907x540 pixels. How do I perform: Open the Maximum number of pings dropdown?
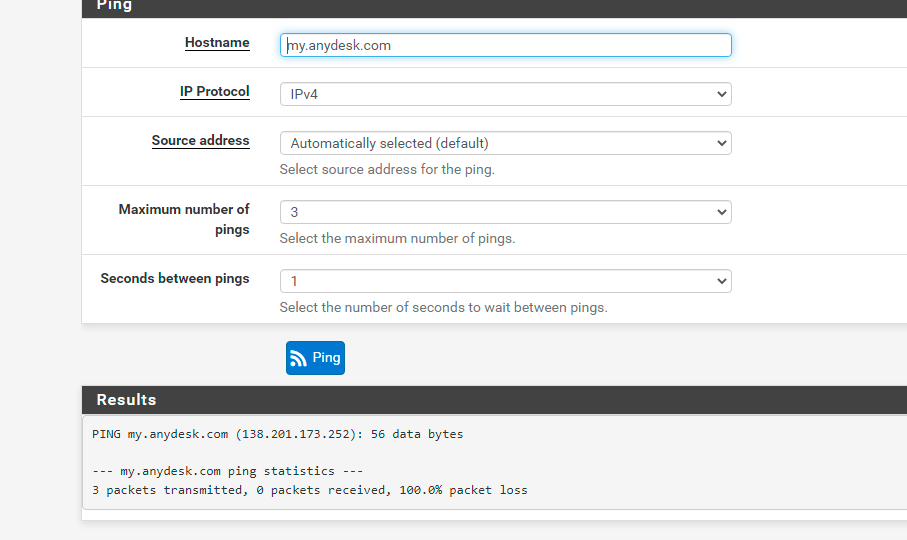tap(506, 212)
